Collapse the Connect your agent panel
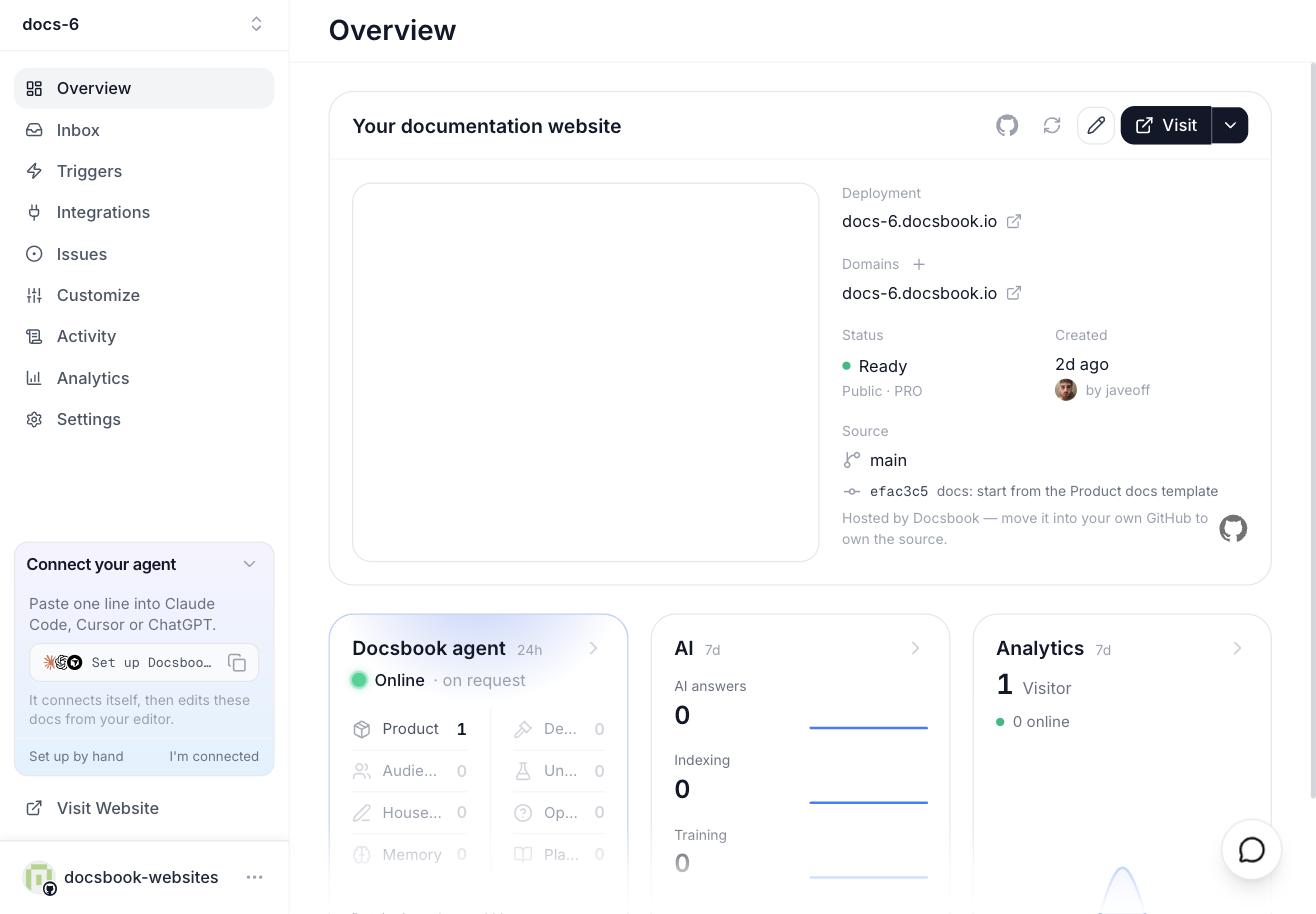This screenshot has height=914, width=1316. [x=249, y=564]
